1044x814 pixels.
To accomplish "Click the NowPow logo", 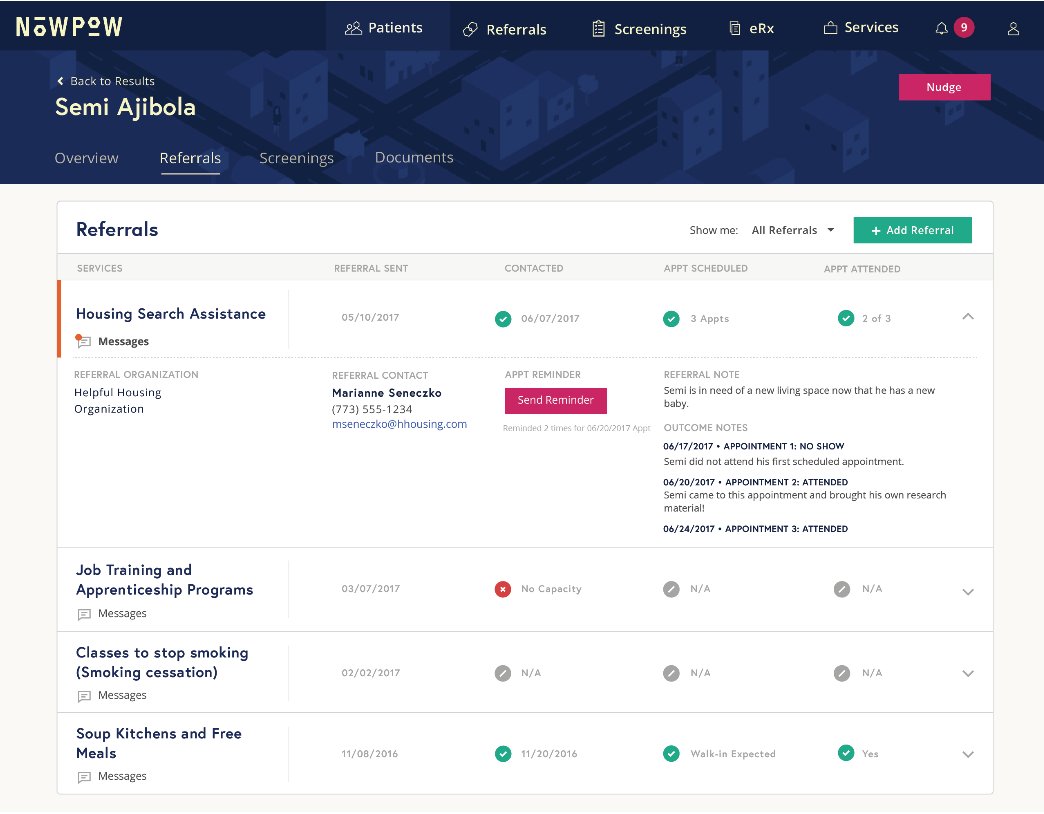I will [x=69, y=27].
